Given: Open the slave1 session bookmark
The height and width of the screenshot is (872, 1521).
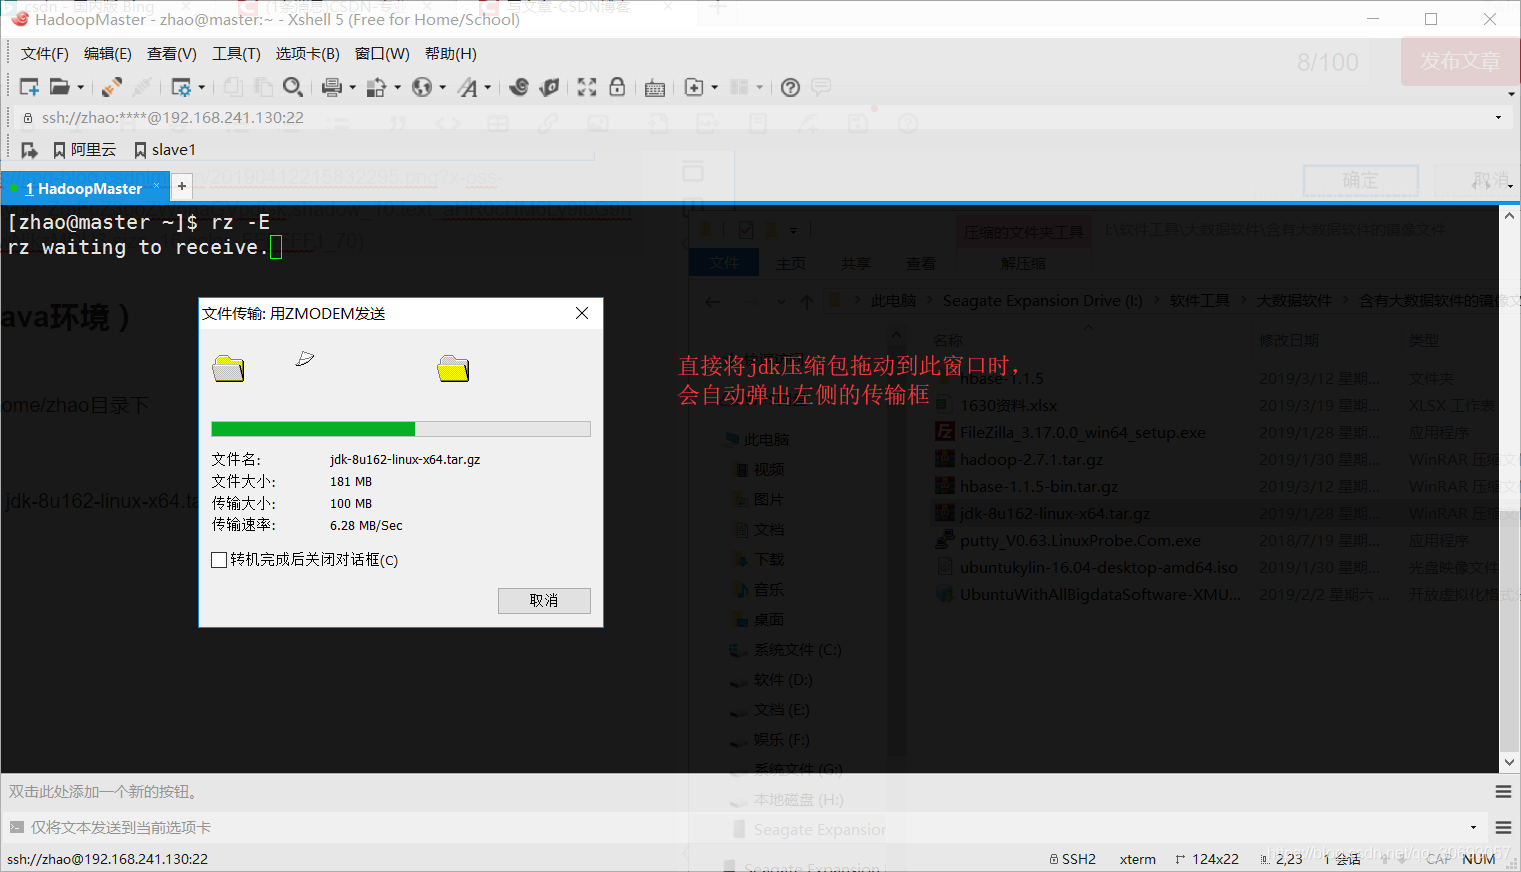Looking at the screenshot, I should [165, 150].
